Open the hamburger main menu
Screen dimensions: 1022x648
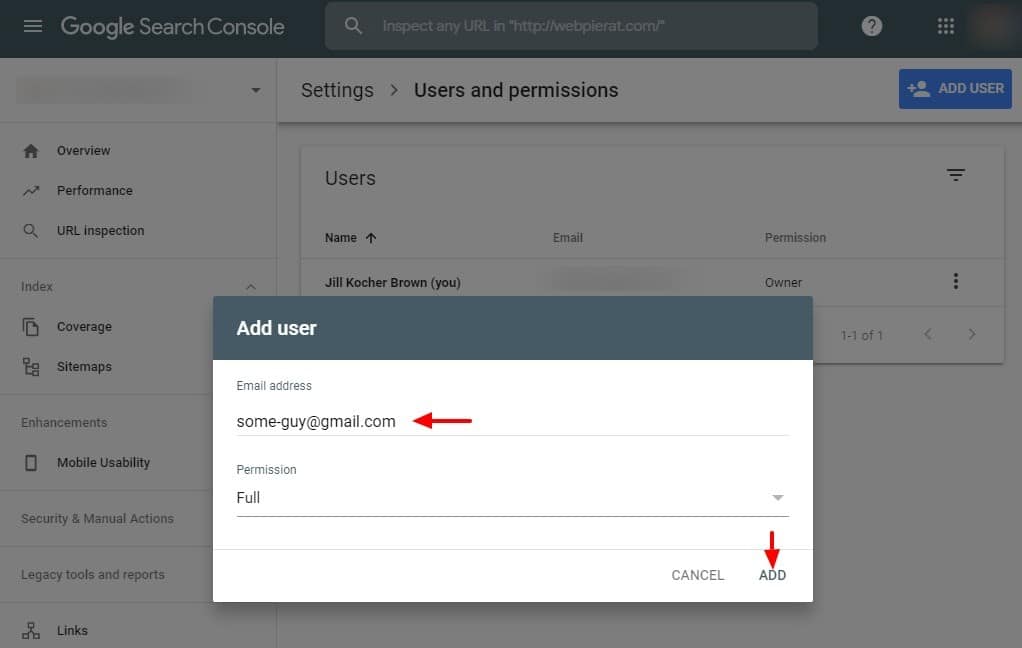[x=33, y=27]
